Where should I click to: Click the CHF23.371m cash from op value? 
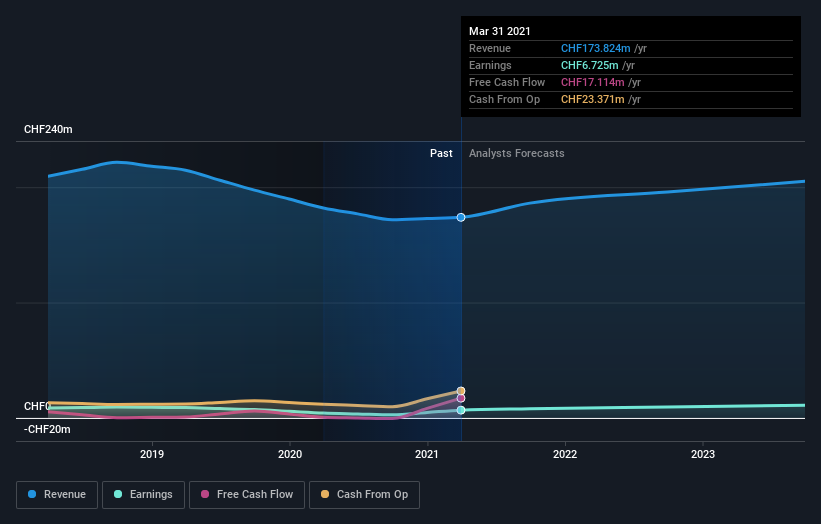coord(592,99)
